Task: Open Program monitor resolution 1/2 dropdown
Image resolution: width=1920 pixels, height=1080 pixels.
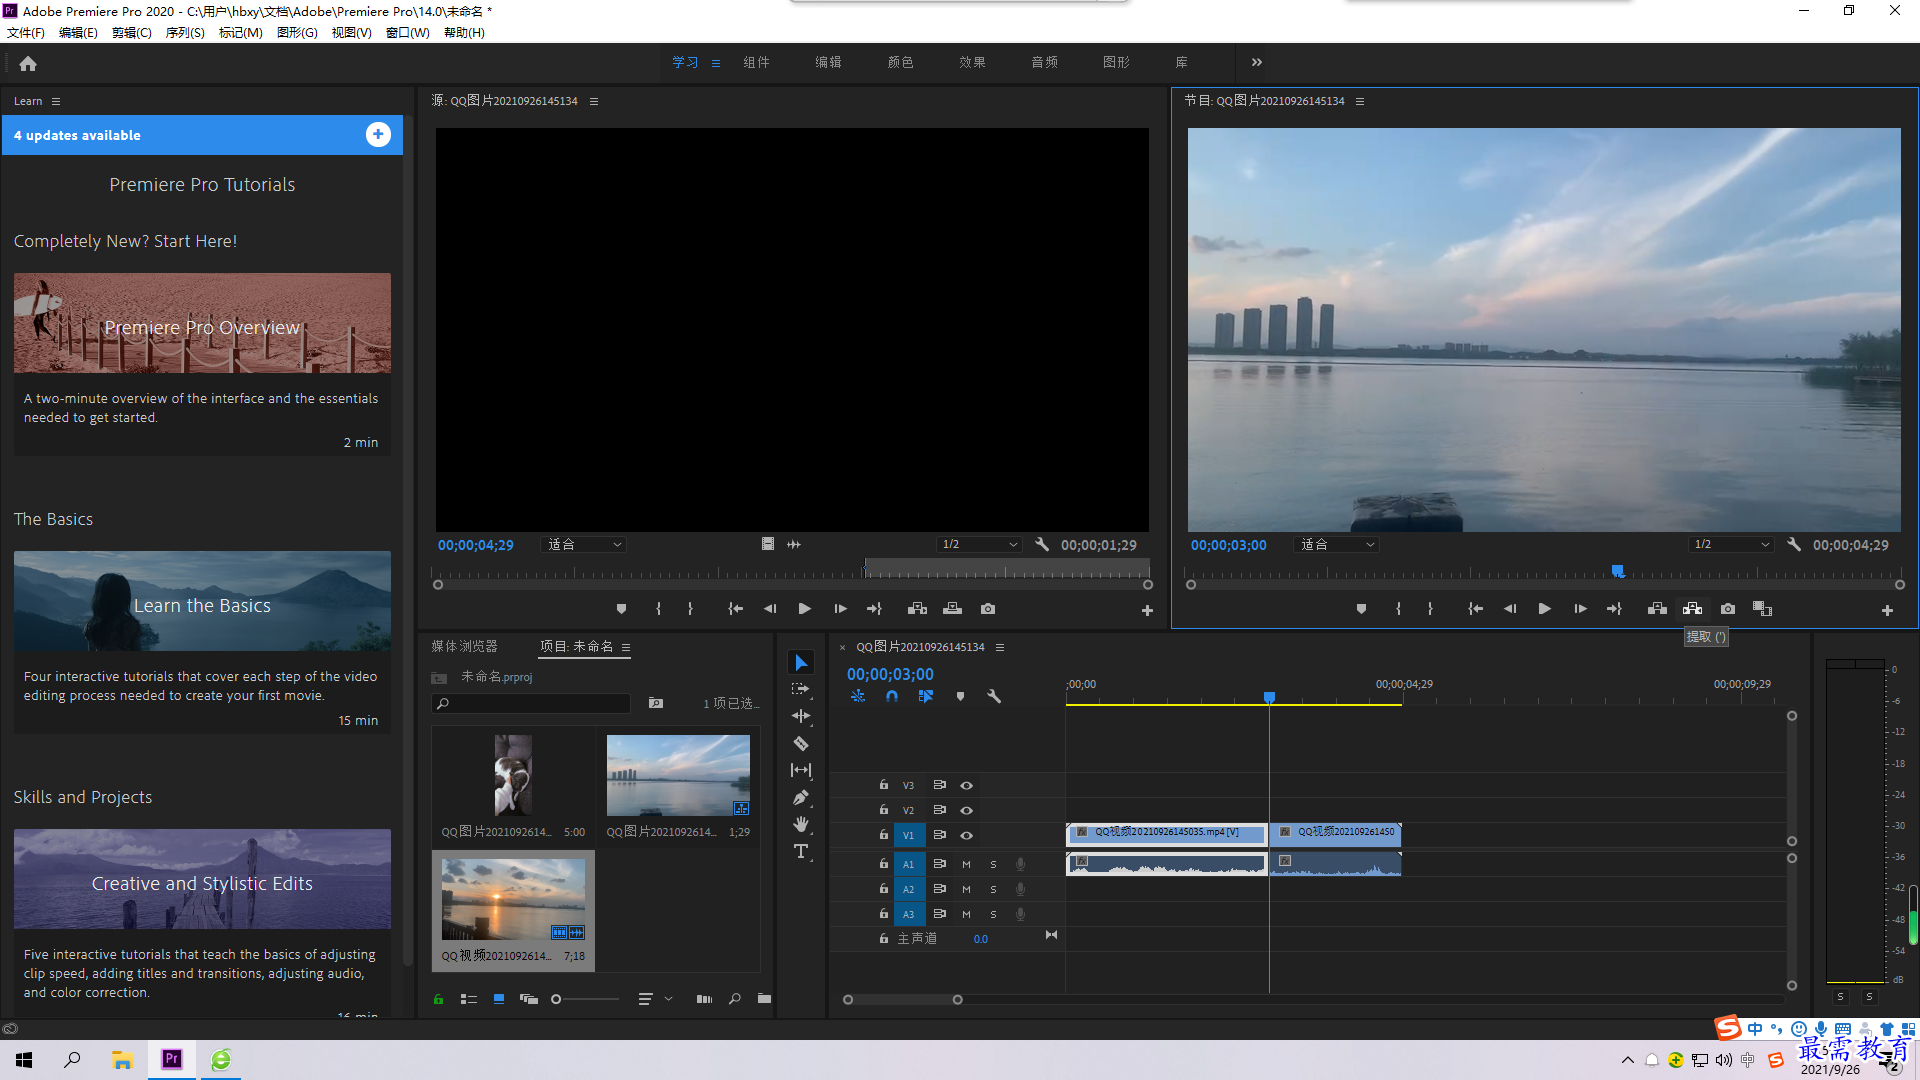Action: coord(1730,545)
